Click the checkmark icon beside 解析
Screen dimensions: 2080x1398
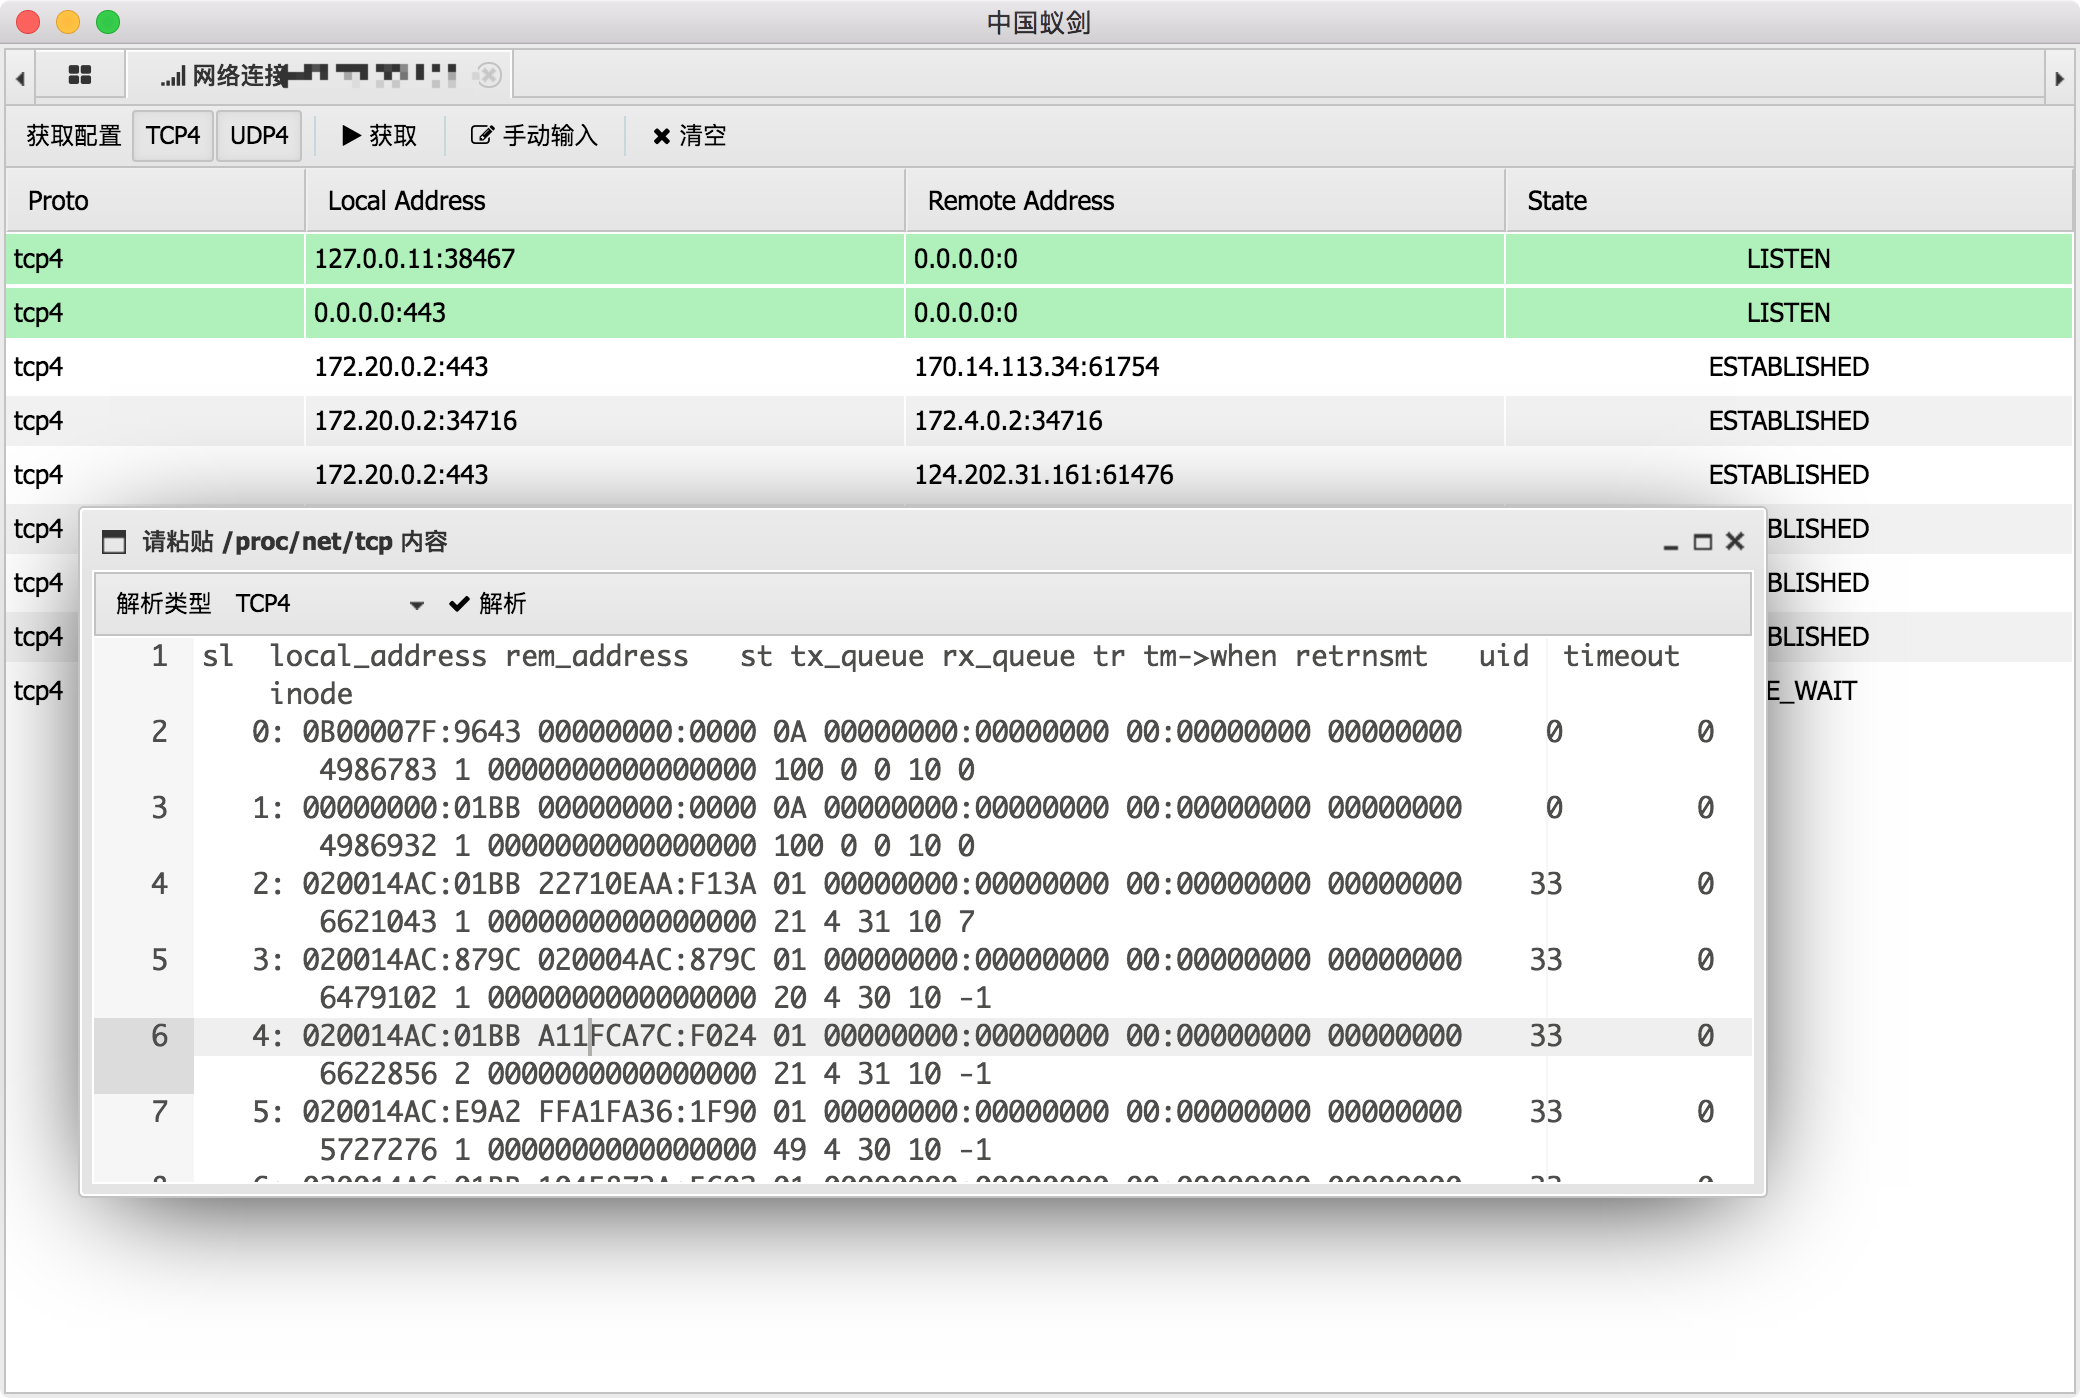click(458, 604)
